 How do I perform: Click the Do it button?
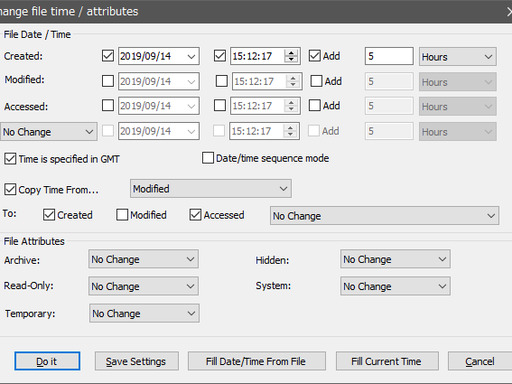pos(47,361)
